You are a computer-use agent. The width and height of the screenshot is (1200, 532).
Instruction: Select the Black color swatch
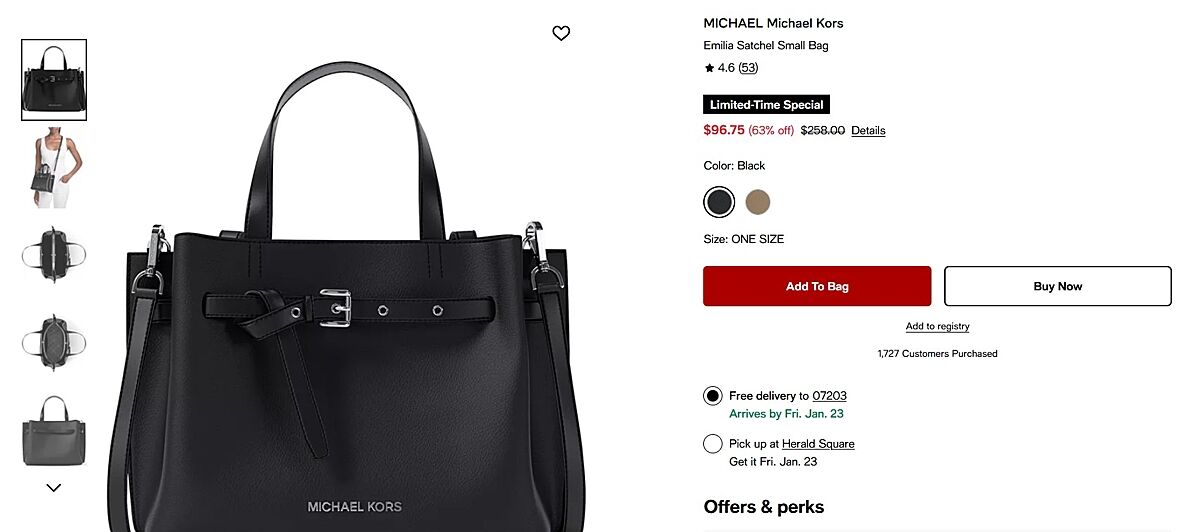pyautogui.click(x=719, y=202)
